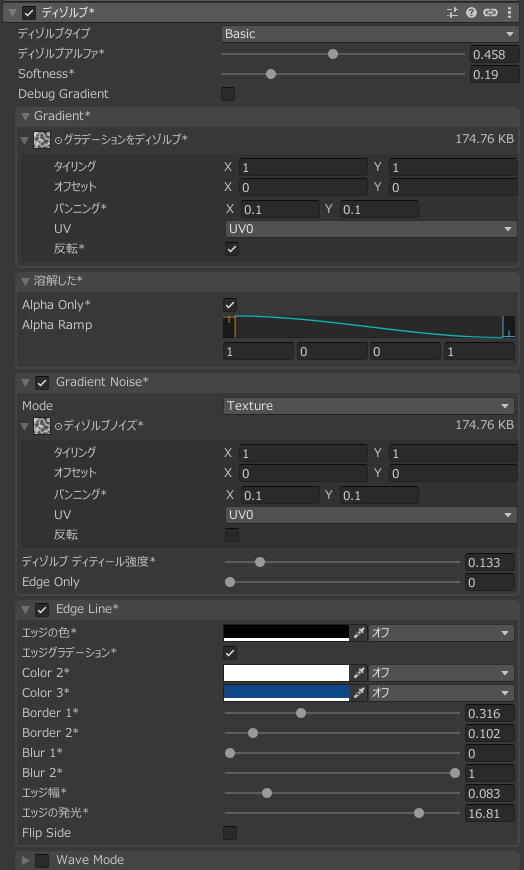This screenshot has width=524, height=870.
Task: Click the エッジ幅 slider
Action: (342, 793)
